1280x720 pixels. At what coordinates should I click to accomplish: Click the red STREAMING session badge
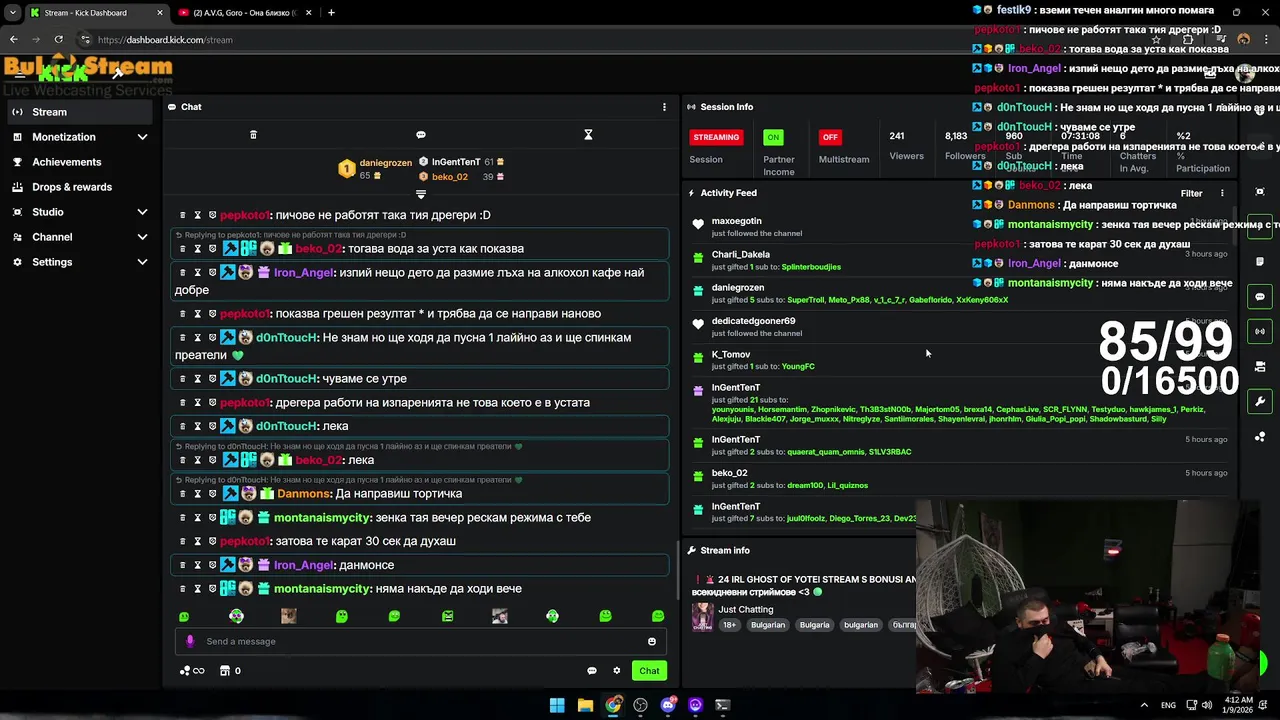716,137
